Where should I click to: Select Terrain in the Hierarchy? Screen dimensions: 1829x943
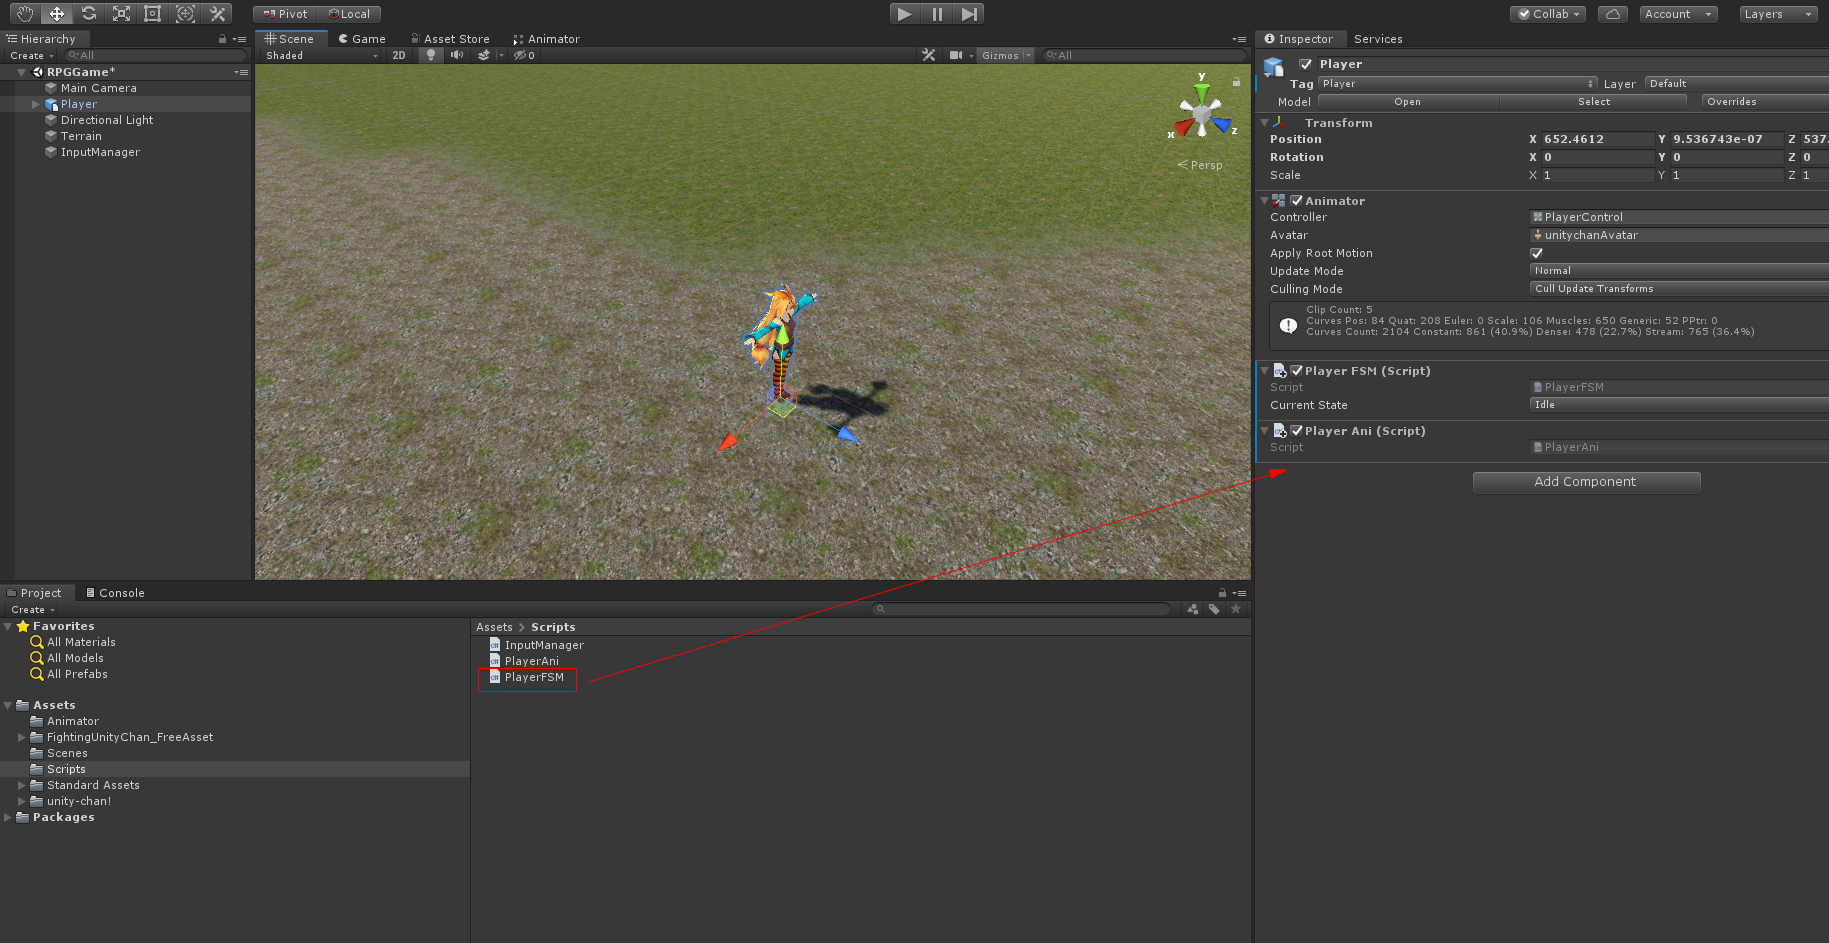pos(81,136)
